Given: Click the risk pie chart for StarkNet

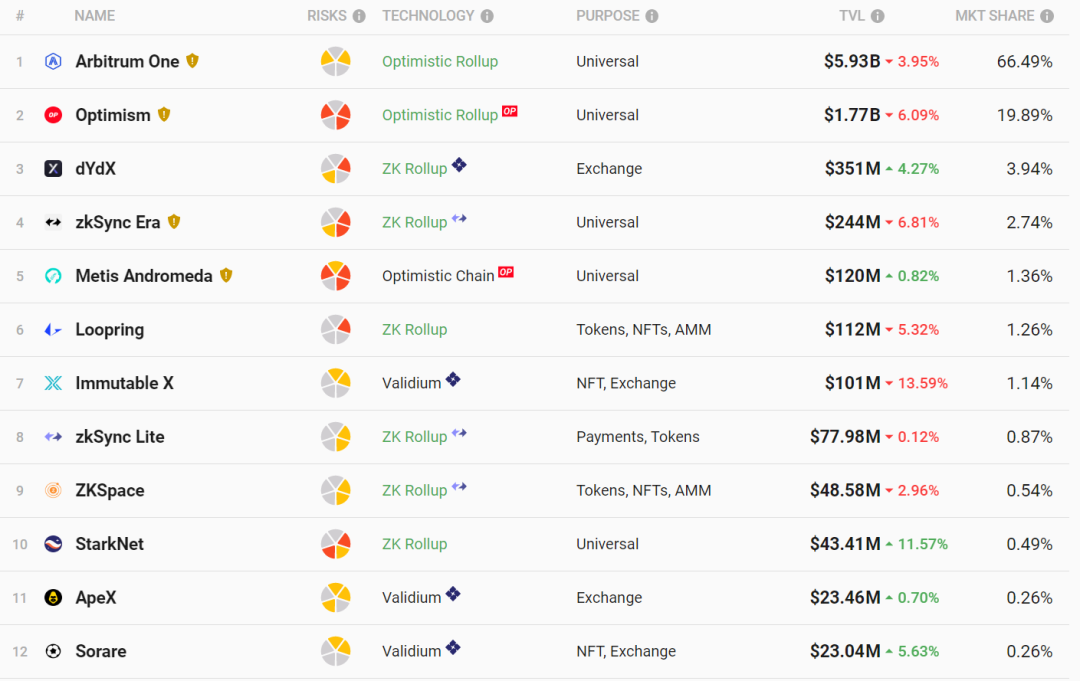Looking at the screenshot, I should pyautogui.click(x=335, y=544).
